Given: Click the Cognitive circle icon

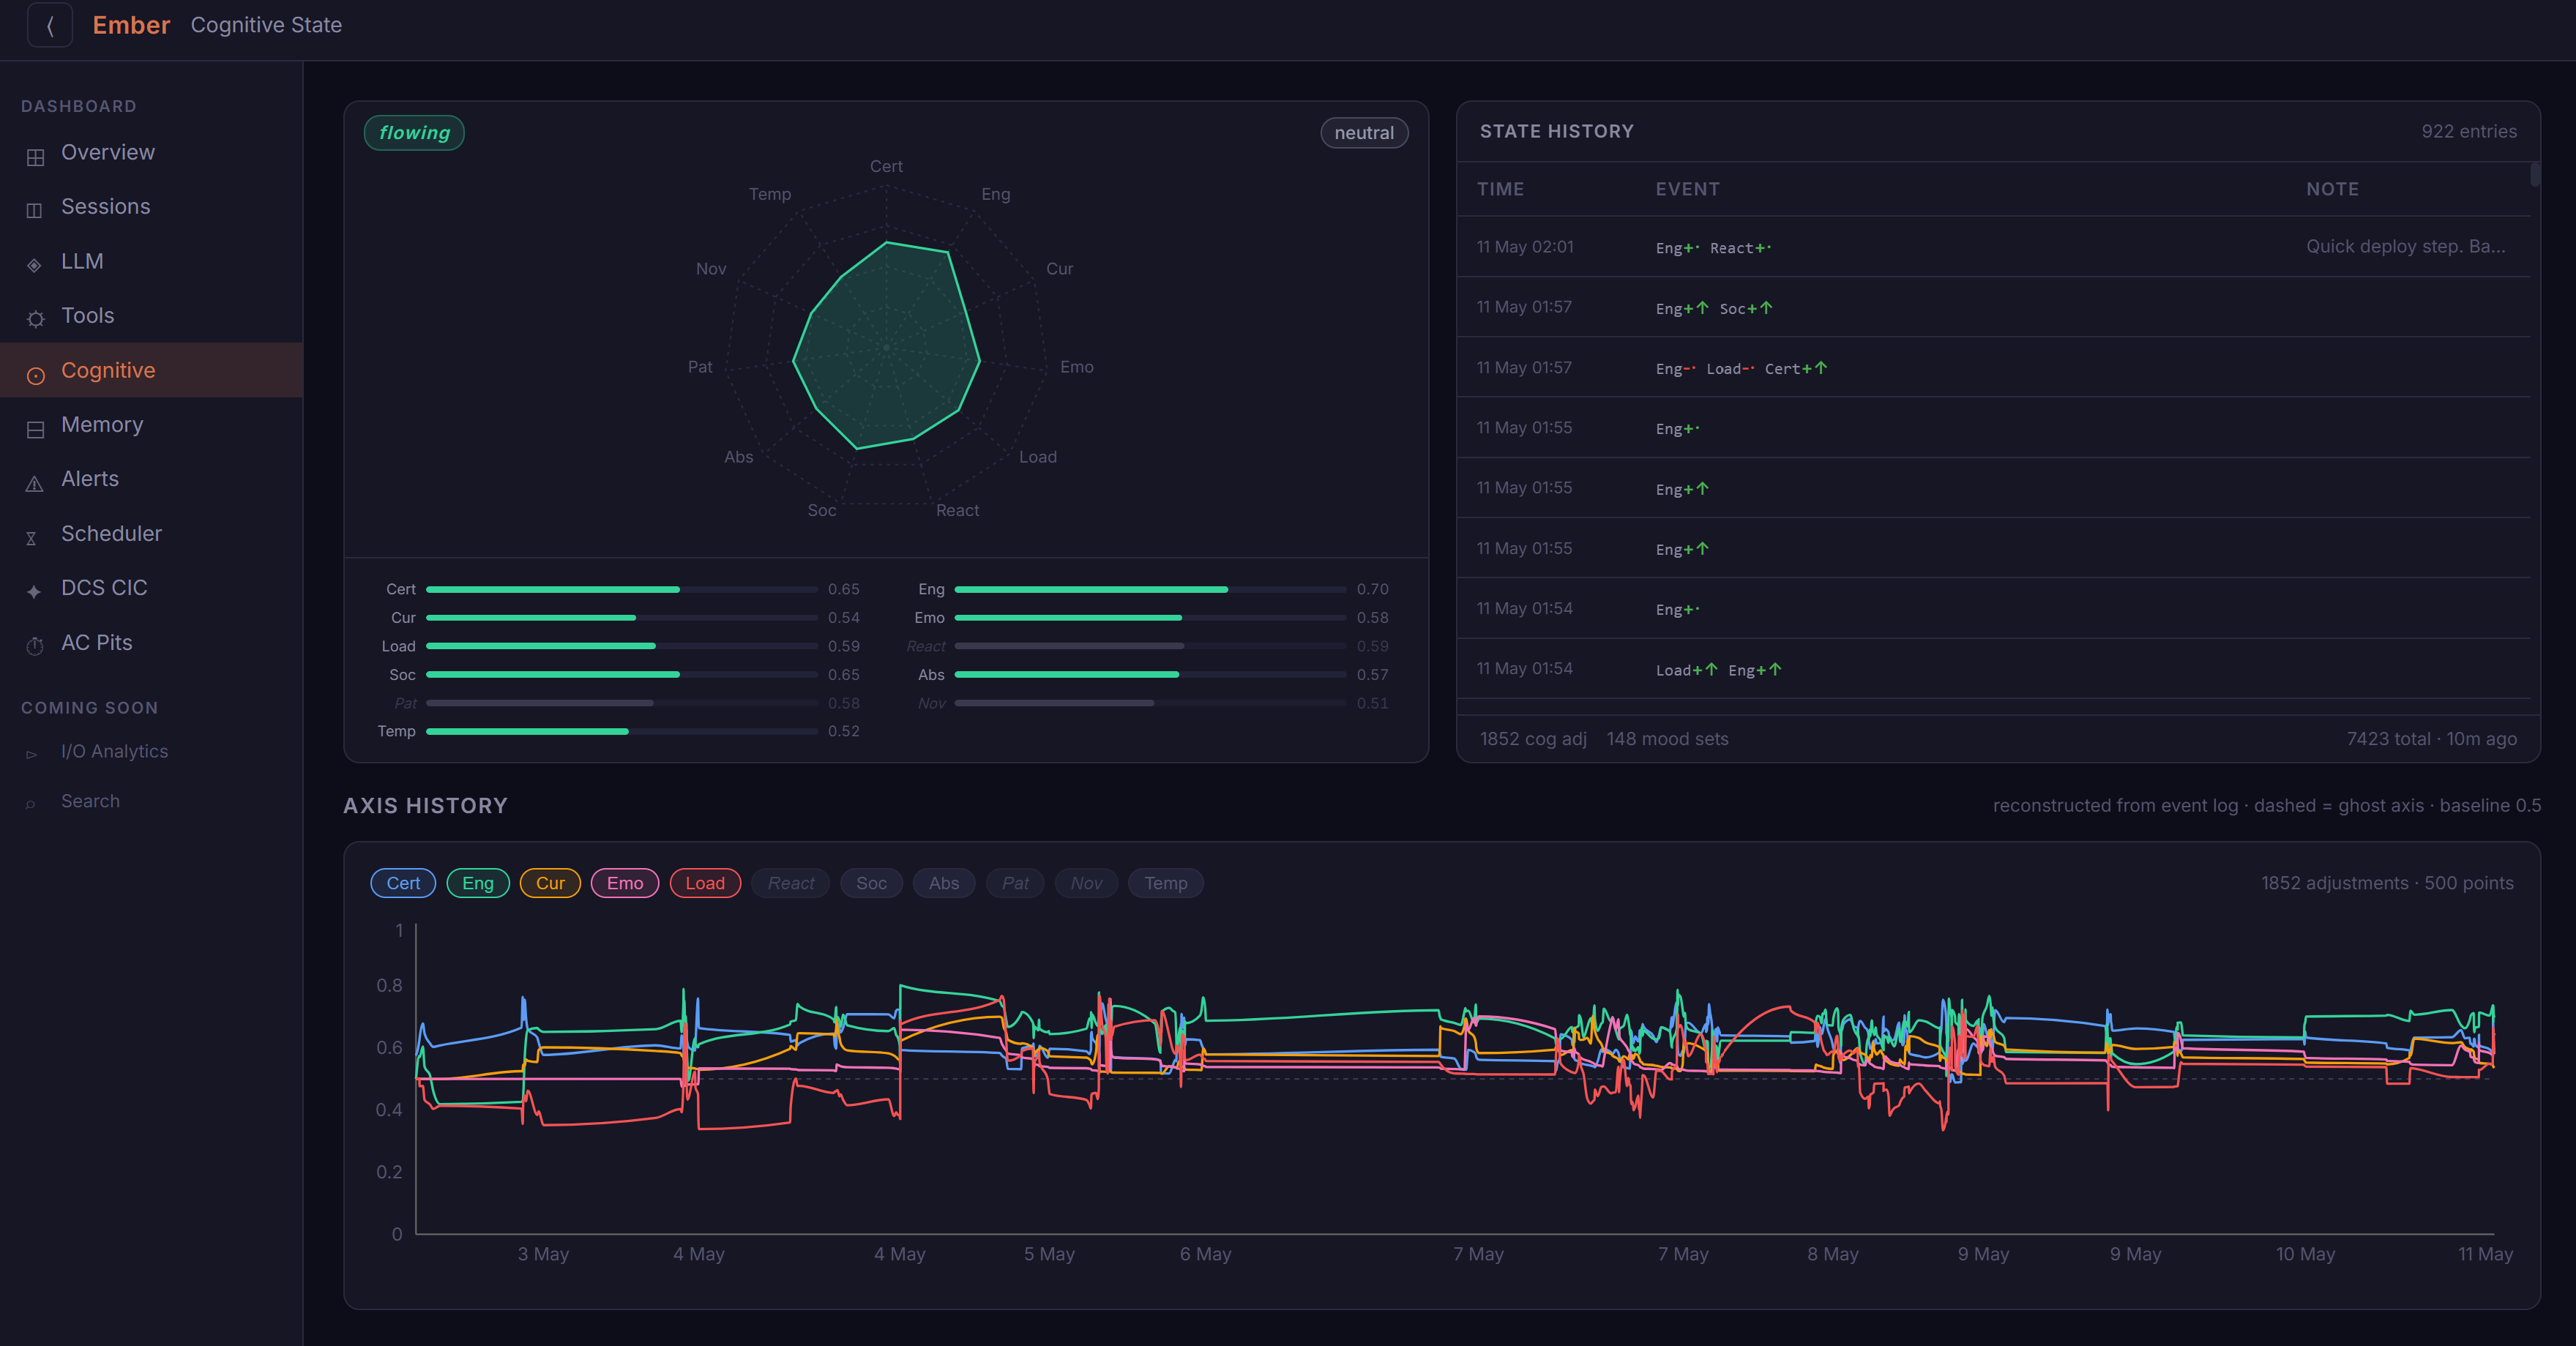Looking at the screenshot, I should [x=35, y=375].
